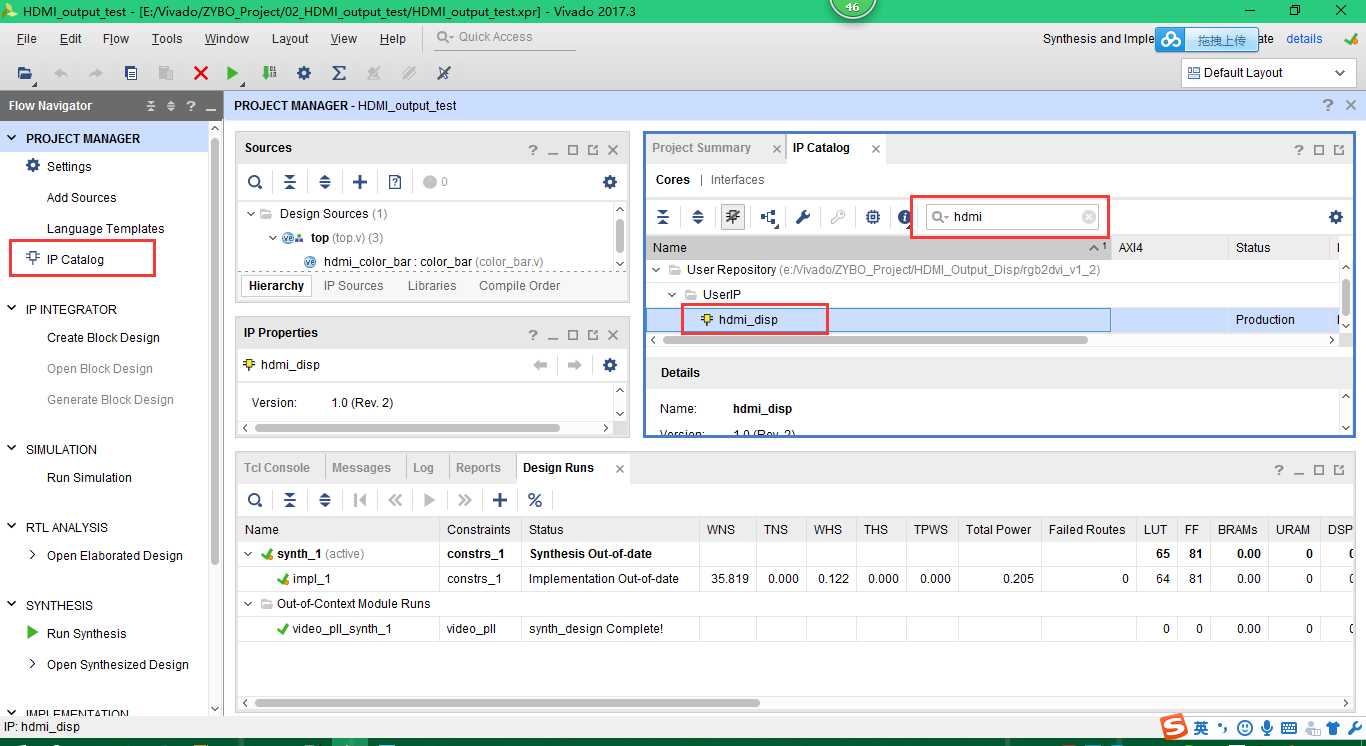Collapse IP INTEGRATOR section
The height and width of the screenshot is (746, 1366).
pos(12,309)
